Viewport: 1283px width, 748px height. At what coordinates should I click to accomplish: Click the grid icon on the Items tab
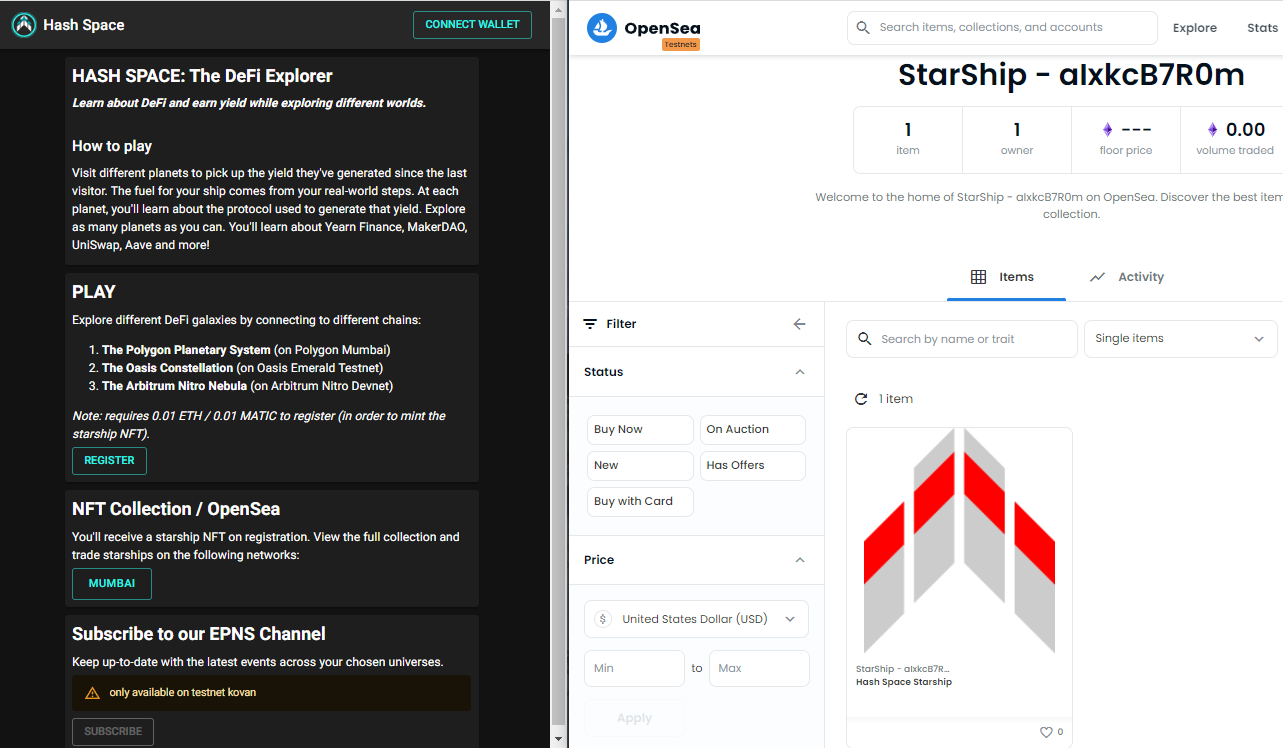tap(979, 277)
